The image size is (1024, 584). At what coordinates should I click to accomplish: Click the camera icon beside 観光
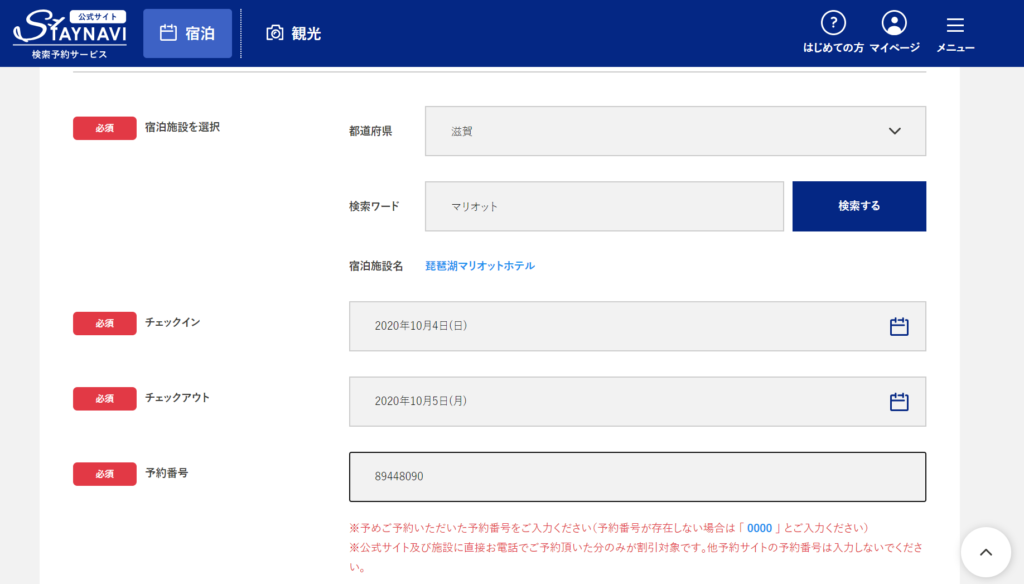point(275,33)
